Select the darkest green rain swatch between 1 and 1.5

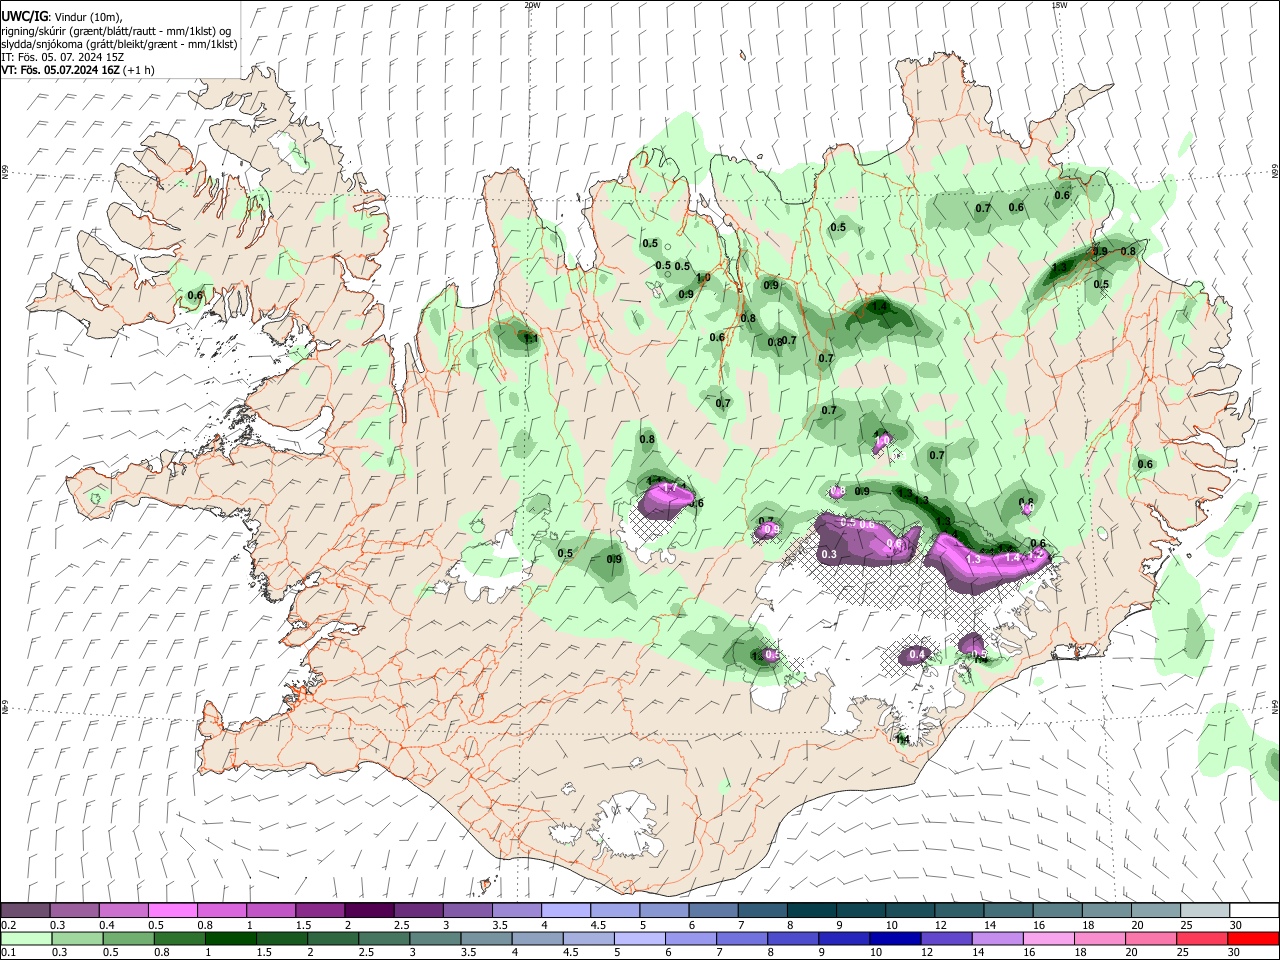pos(230,939)
